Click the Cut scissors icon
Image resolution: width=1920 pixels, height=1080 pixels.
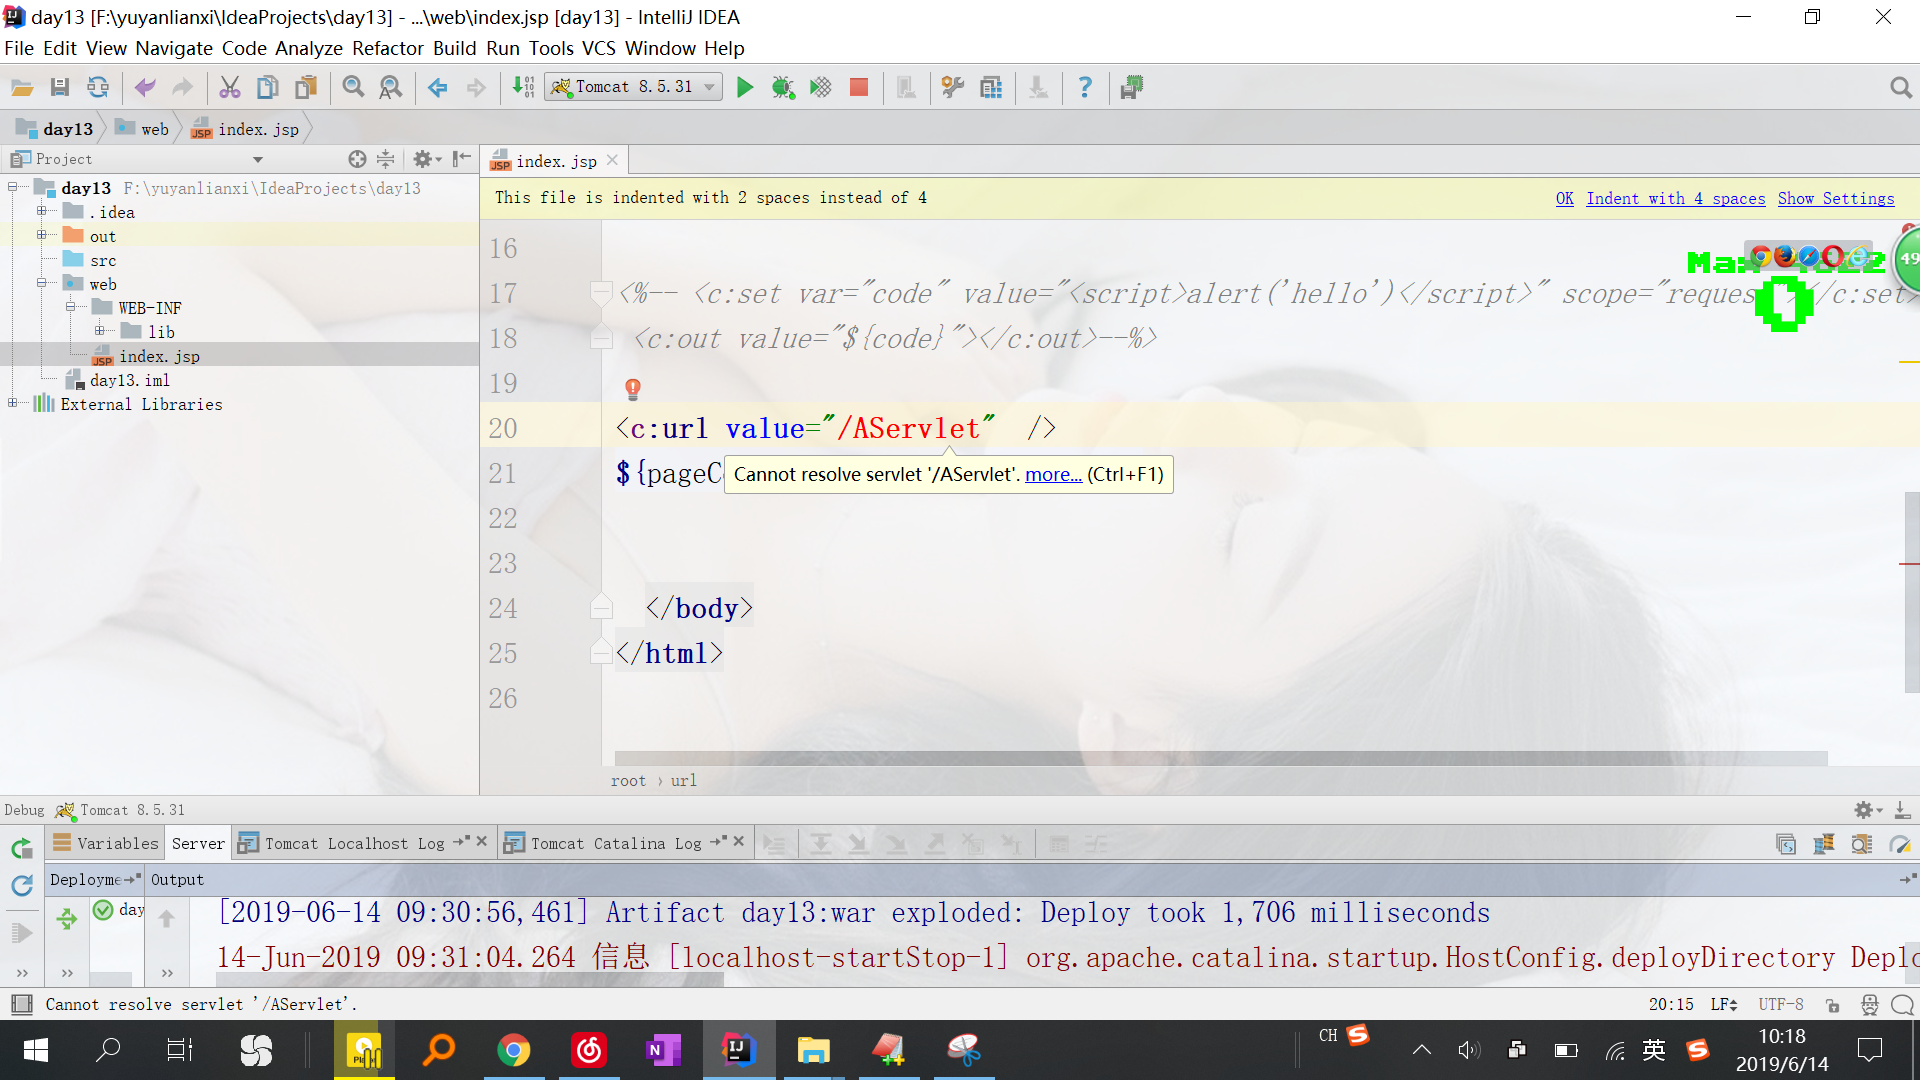tap(230, 88)
